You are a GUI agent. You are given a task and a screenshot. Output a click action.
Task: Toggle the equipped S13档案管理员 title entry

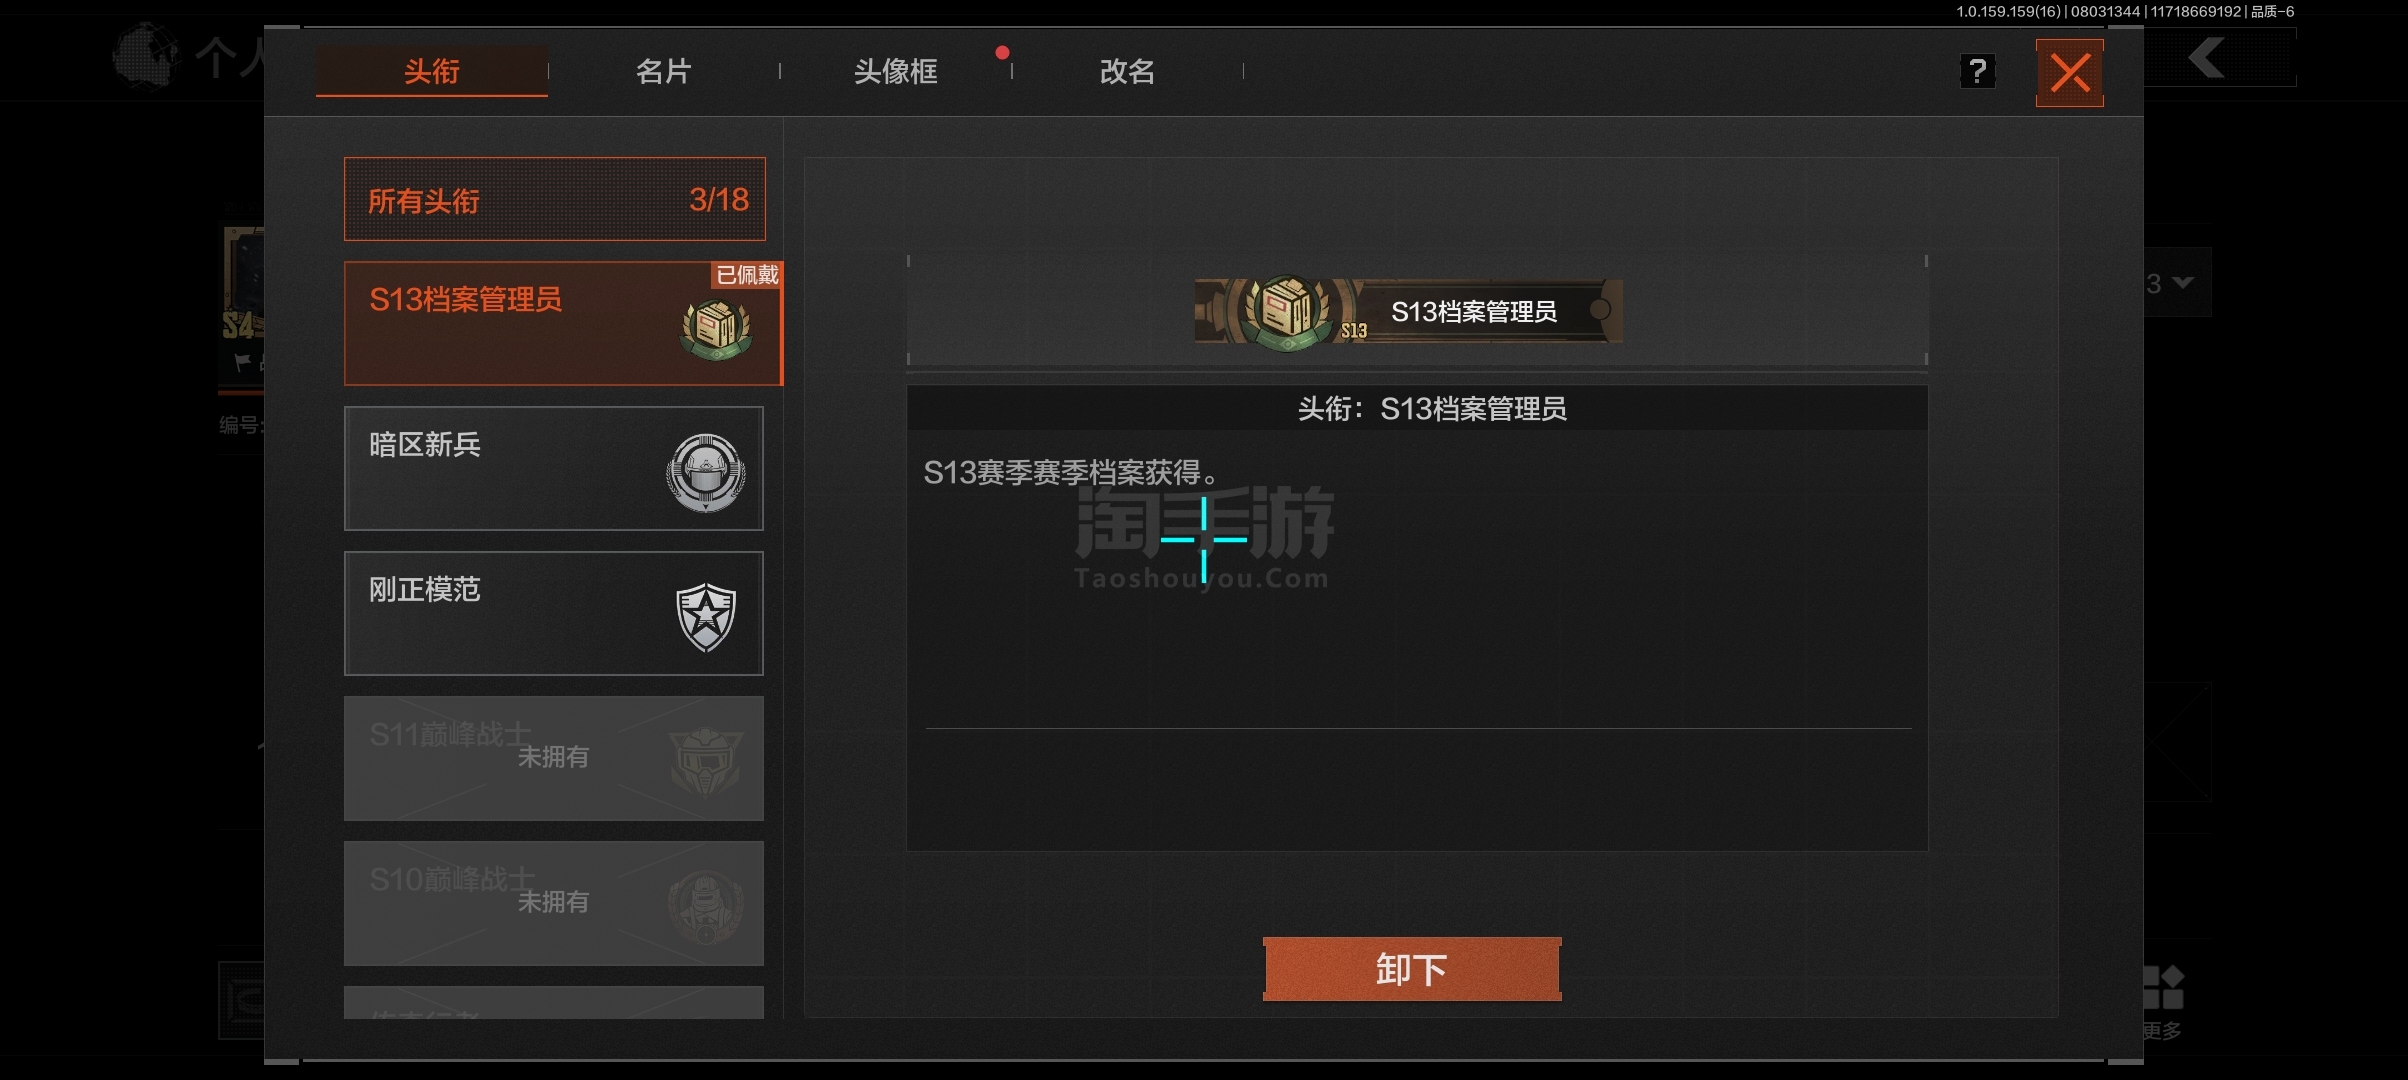click(563, 323)
